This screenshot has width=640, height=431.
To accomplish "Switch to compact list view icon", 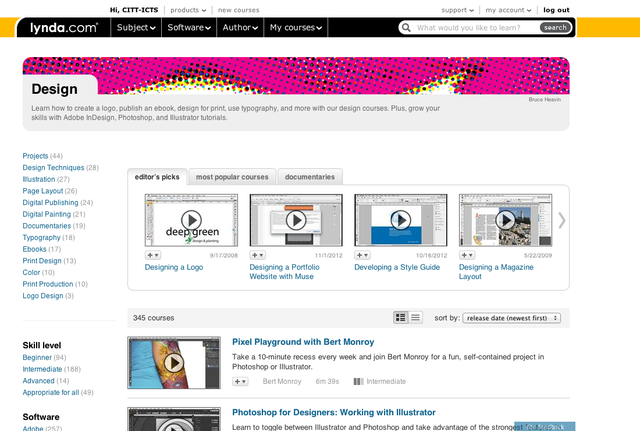I will (x=416, y=318).
